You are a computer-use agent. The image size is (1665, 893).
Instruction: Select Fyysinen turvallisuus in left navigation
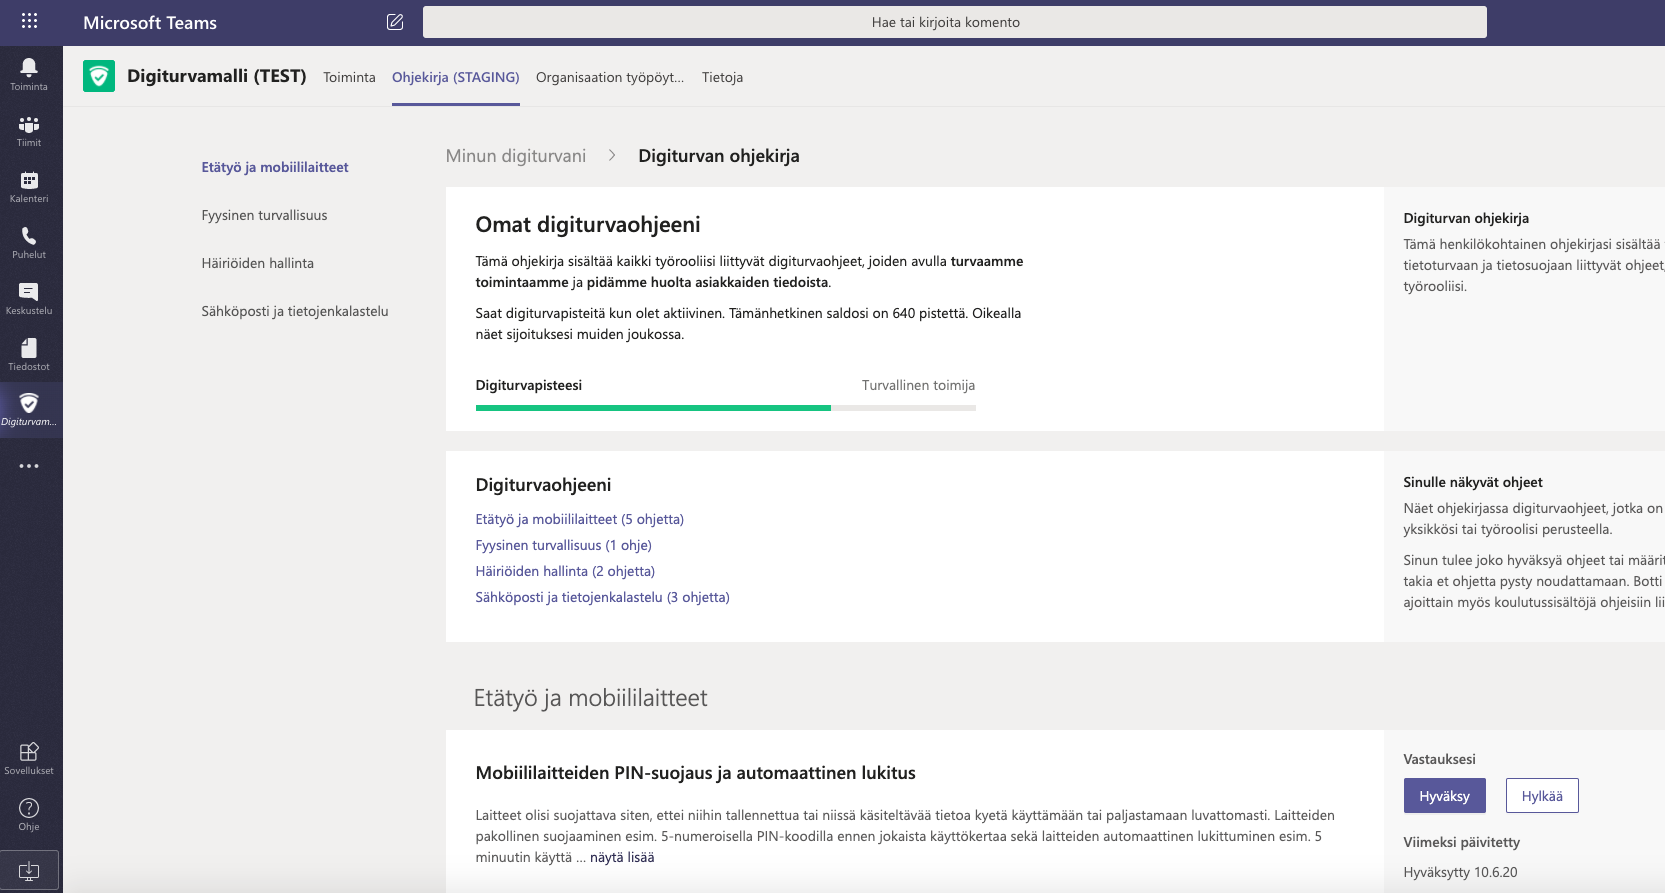click(x=264, y=215)
